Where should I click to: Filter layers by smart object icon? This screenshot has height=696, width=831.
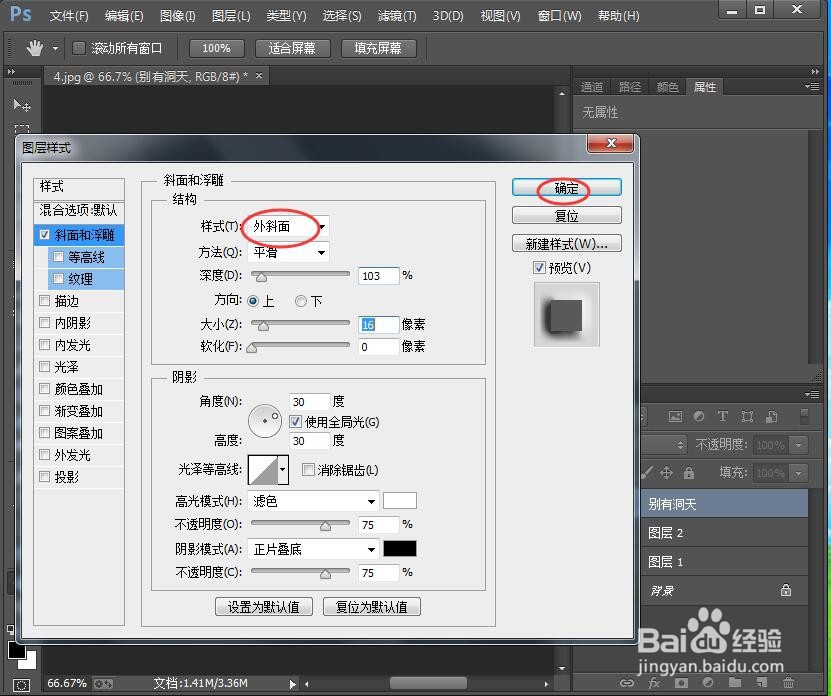(x=772, y=417)
